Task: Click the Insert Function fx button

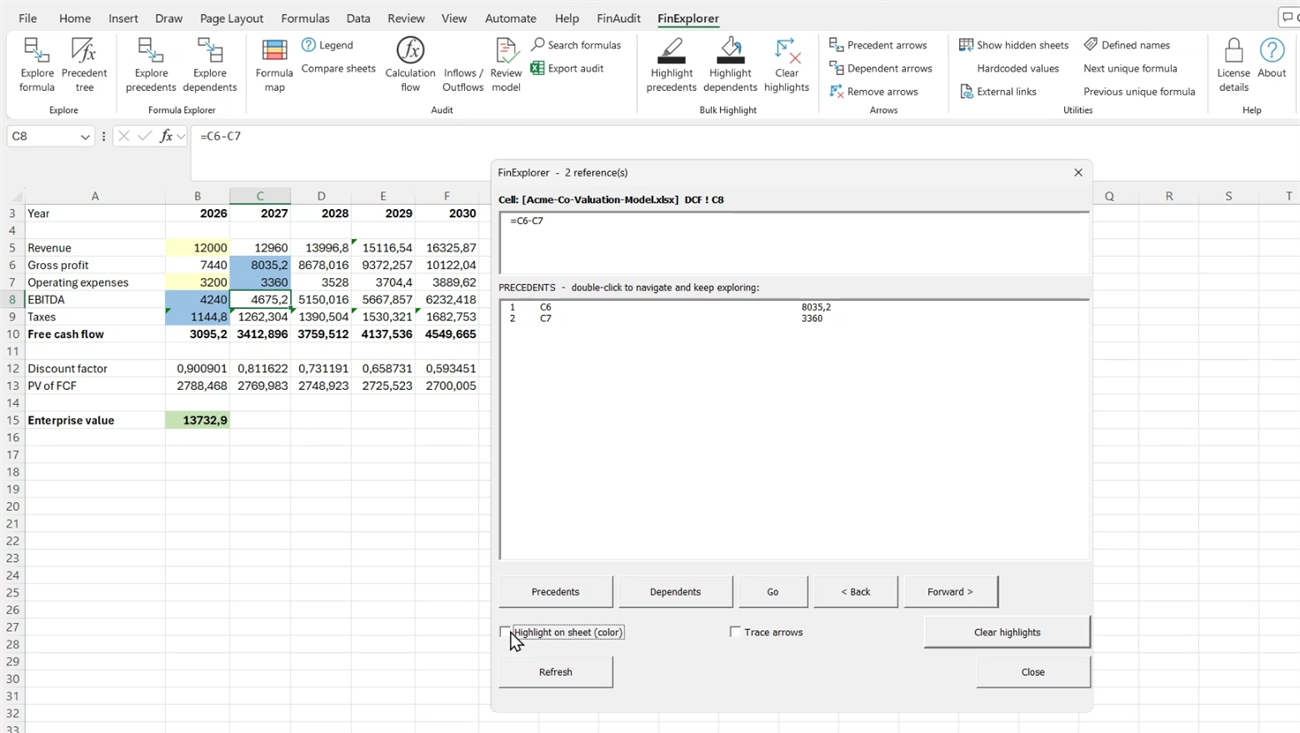Action: [x=166, y=136]
